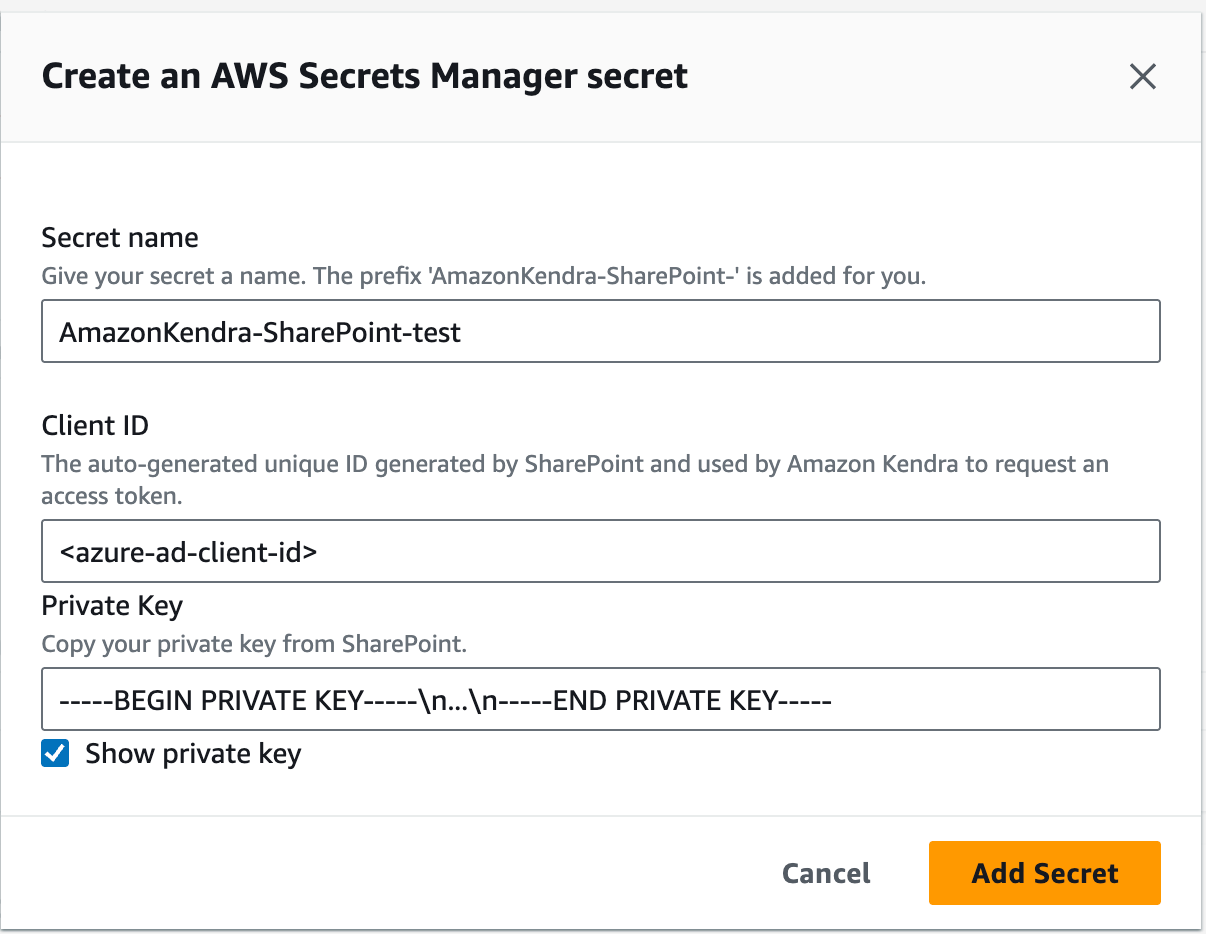The width and height of the screenshot is (1206, 934).
Task: Click the dialog title 'Create an AWS Secrets Manager secret'
Action: pyautogui.click(x=365, y=77)
